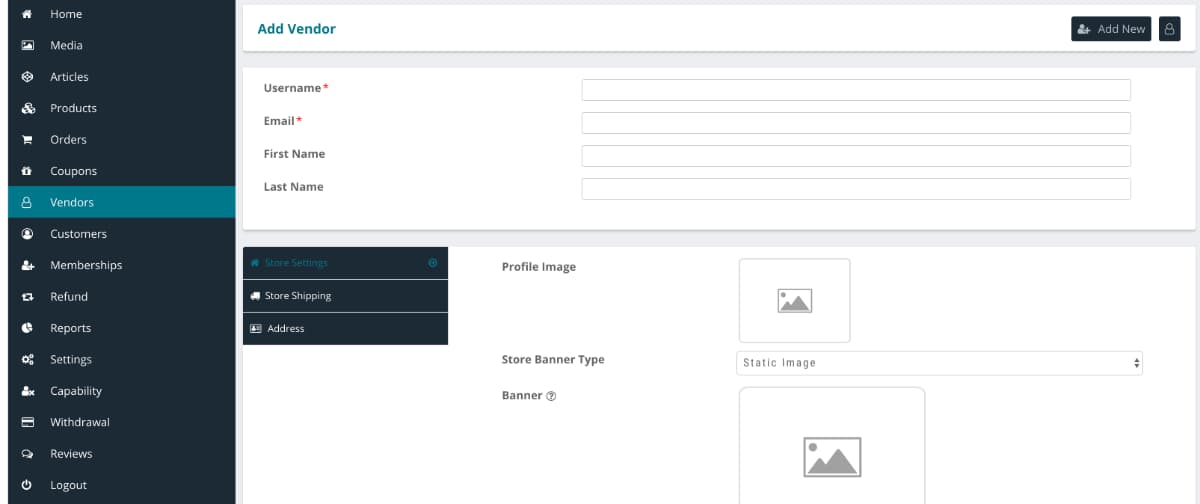Click the Banner help question mark icon
The width and height of the screenshot is (1200, 504).
(551, 396)
